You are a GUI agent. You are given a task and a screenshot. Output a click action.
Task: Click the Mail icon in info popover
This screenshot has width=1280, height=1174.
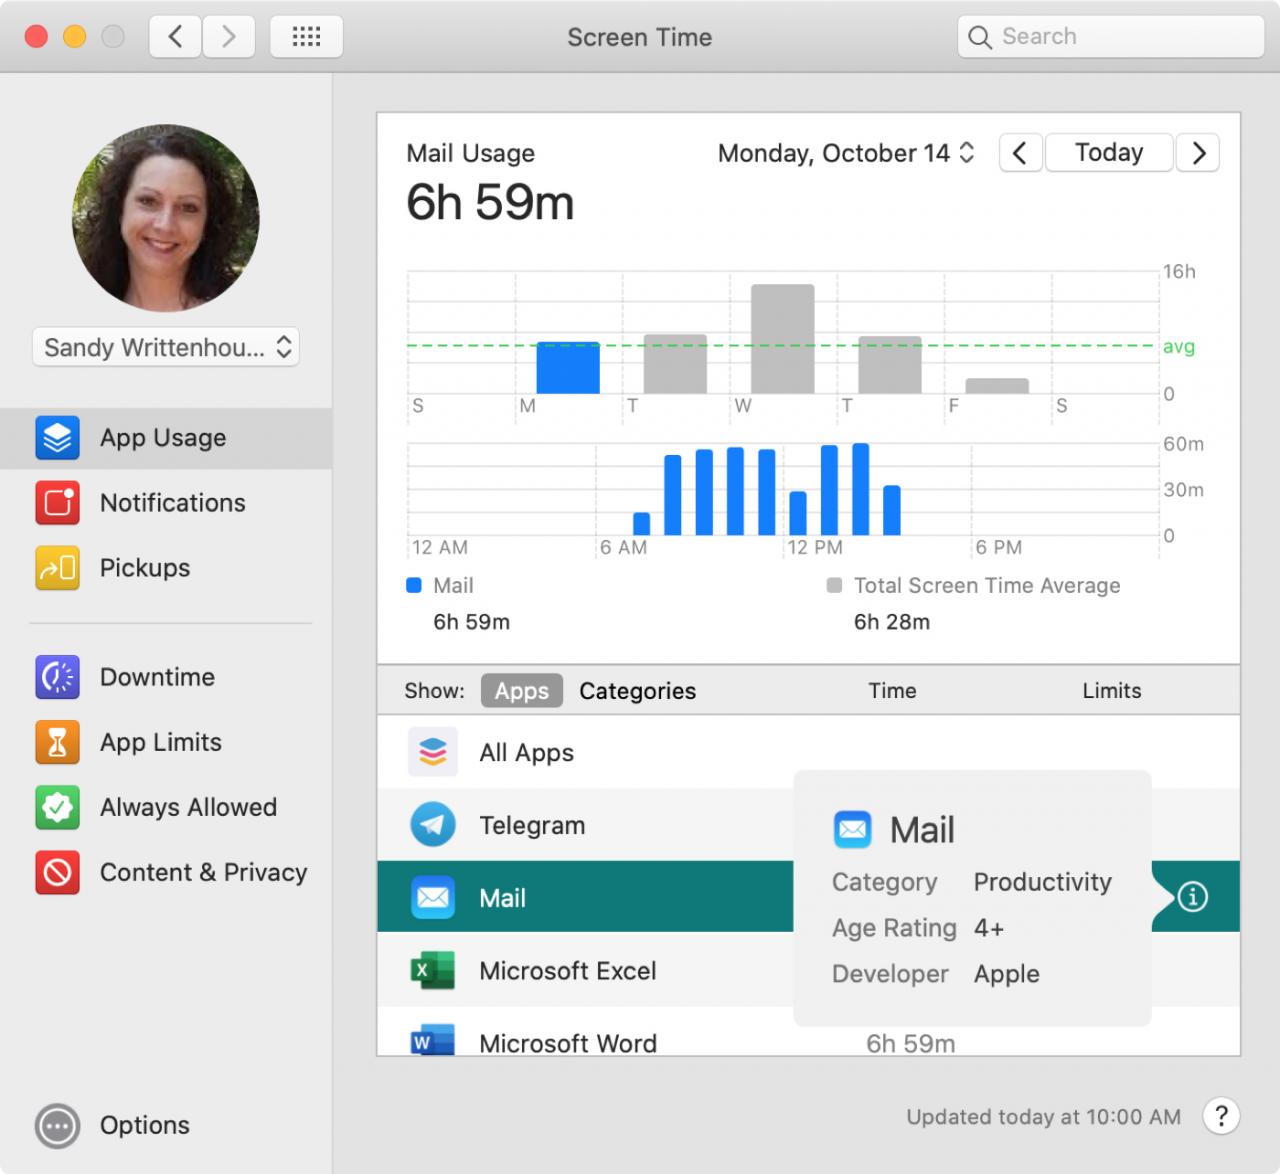(852, 830)
